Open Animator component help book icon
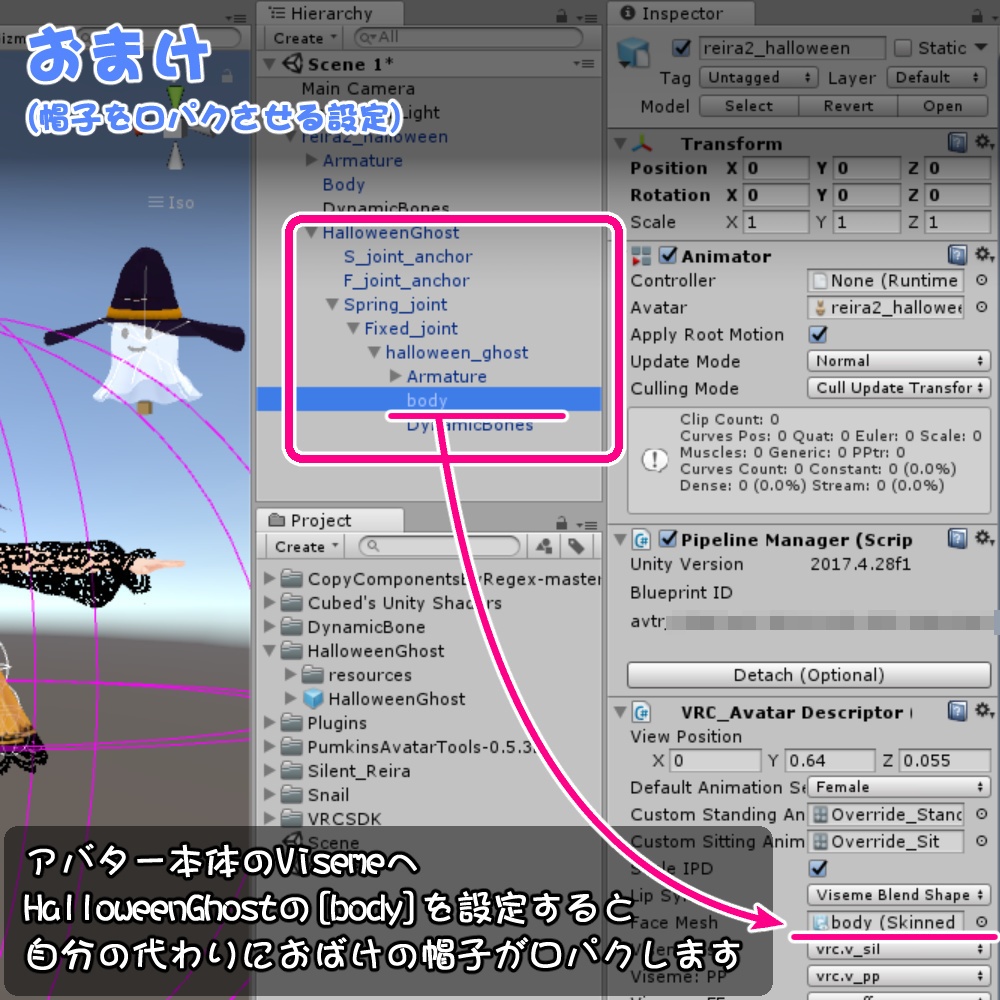 [x=957, y=255]
